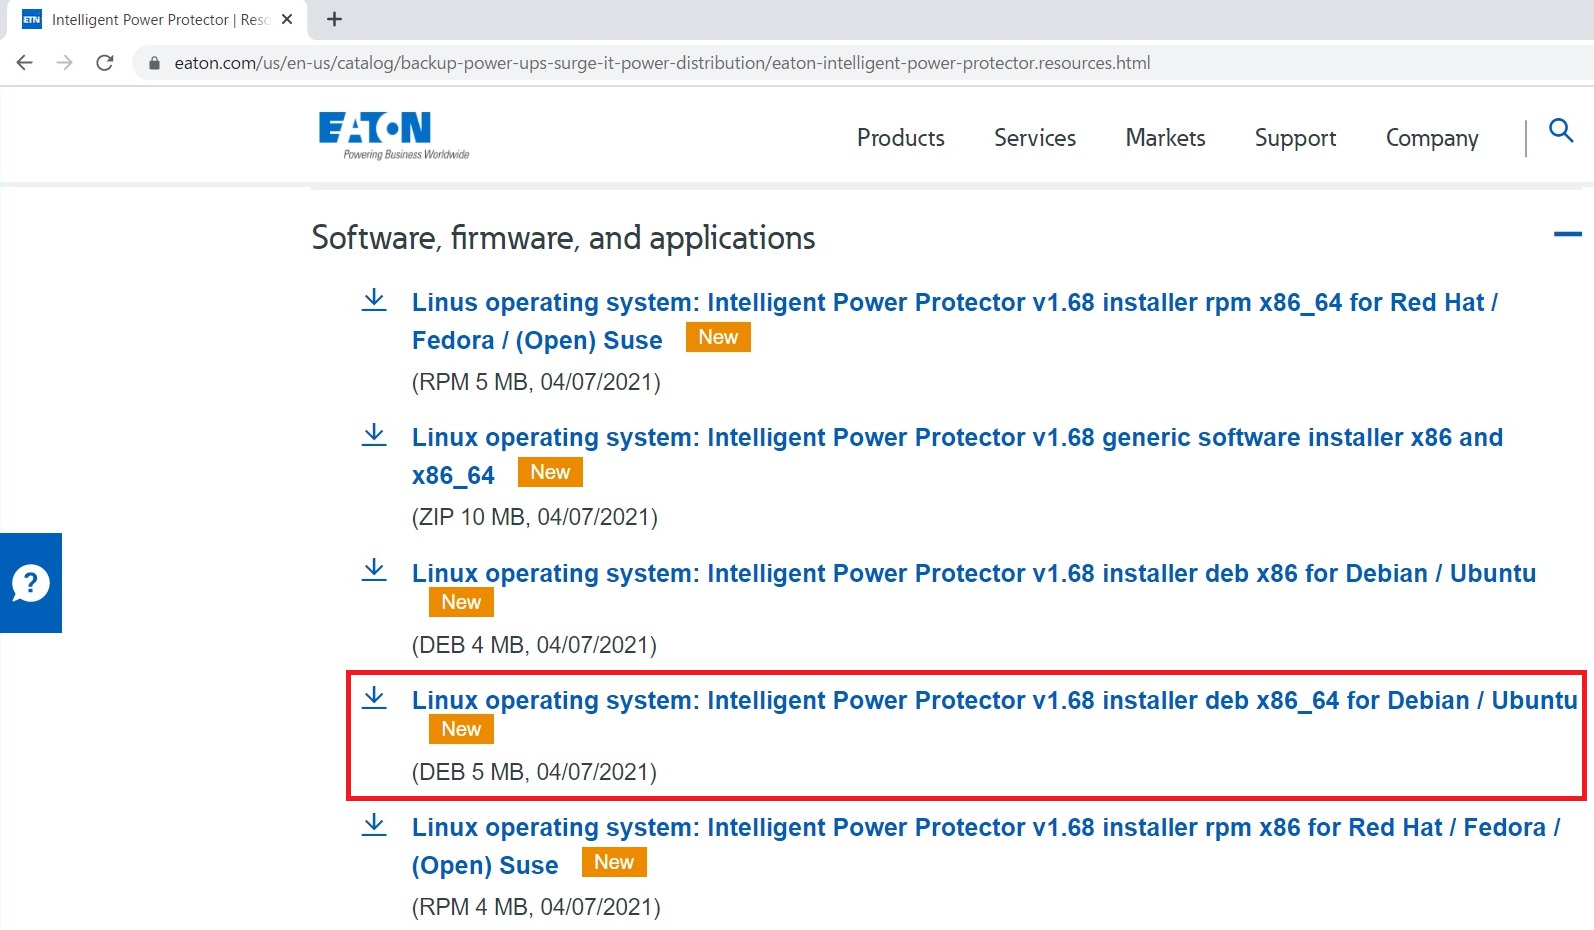The height and width of the screenshot is (930, 1594).
Task: Open deb x86 Debian / Ubuntu installer link
Action: tap(974, 573)
